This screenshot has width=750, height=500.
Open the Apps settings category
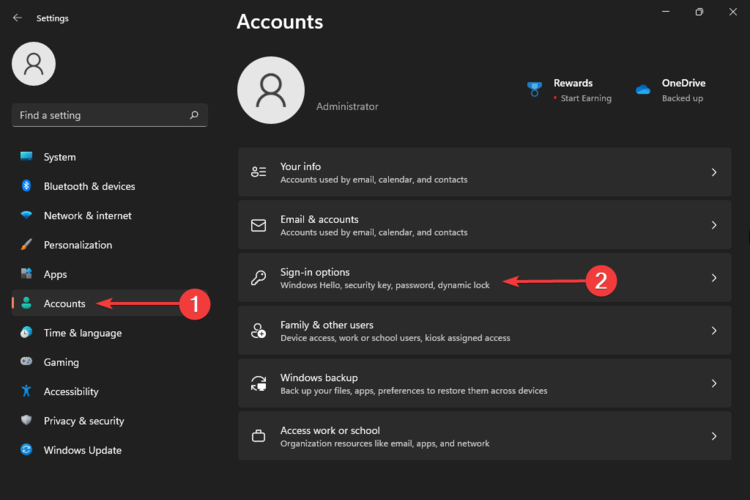point(55,274)
